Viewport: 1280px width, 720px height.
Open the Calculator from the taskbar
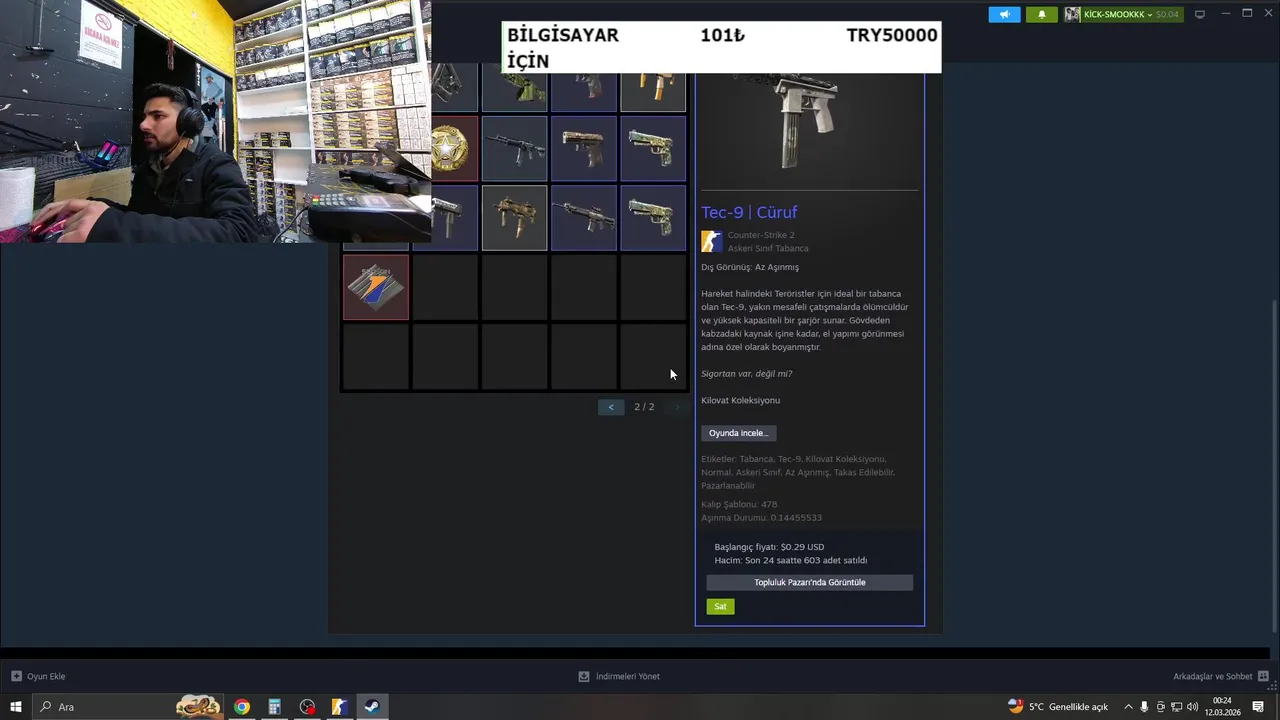[x=274, y=707]
